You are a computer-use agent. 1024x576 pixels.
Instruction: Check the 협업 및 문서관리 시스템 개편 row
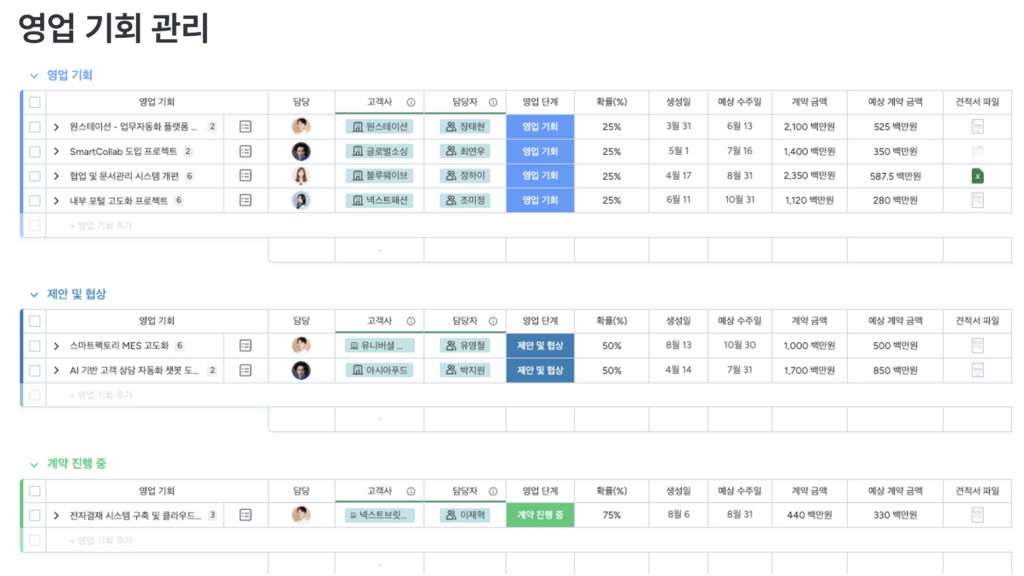coord(35,176)
